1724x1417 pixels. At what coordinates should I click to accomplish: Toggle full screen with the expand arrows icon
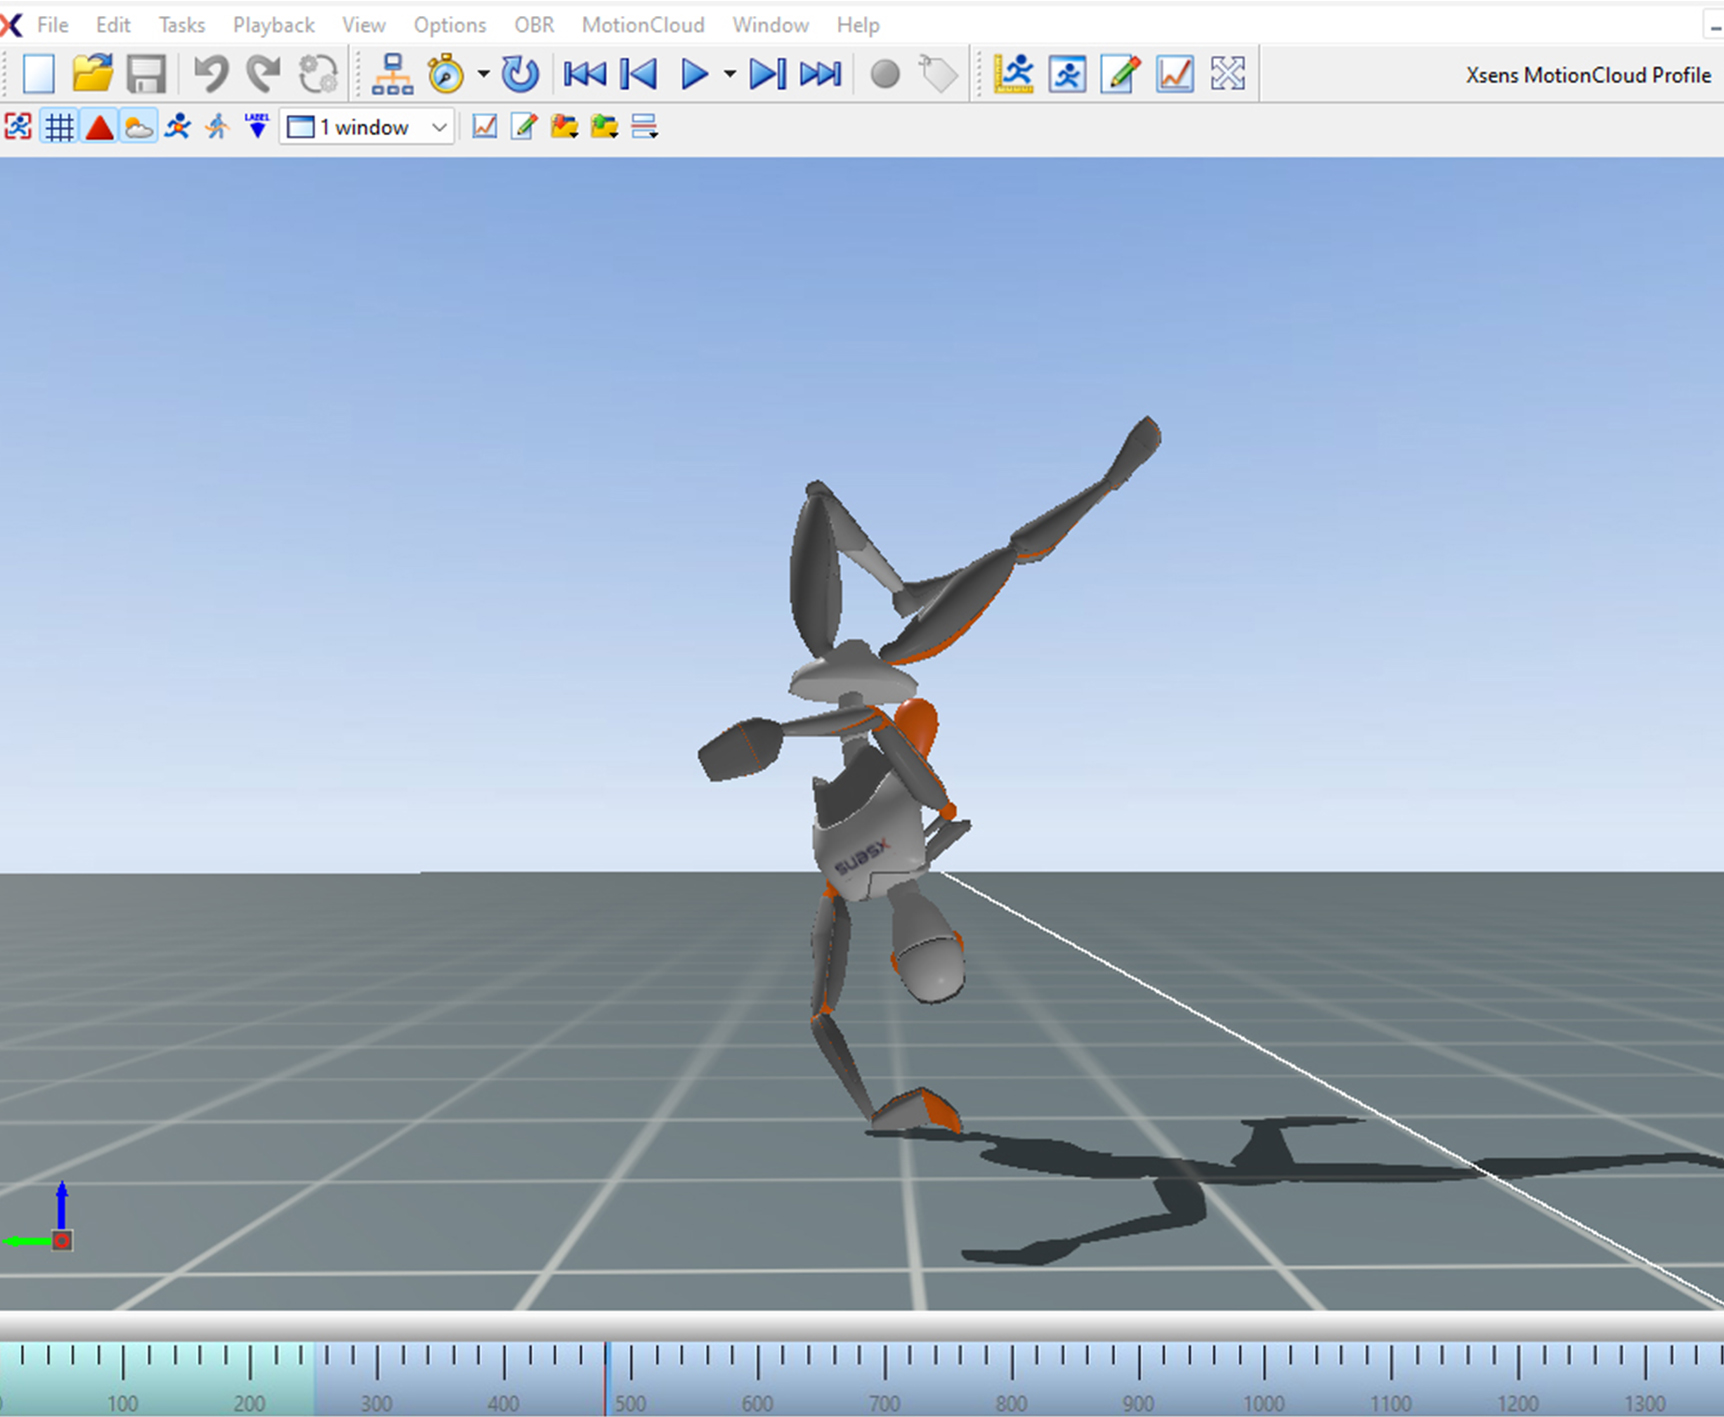pyautogui.click(x=1228, y=74)
